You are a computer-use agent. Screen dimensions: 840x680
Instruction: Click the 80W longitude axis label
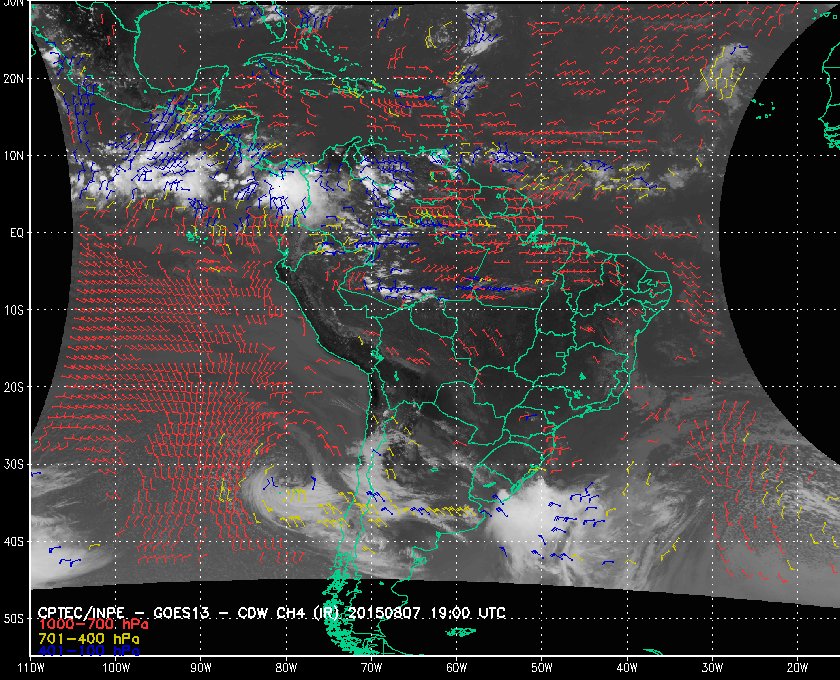tap(286, 667)
